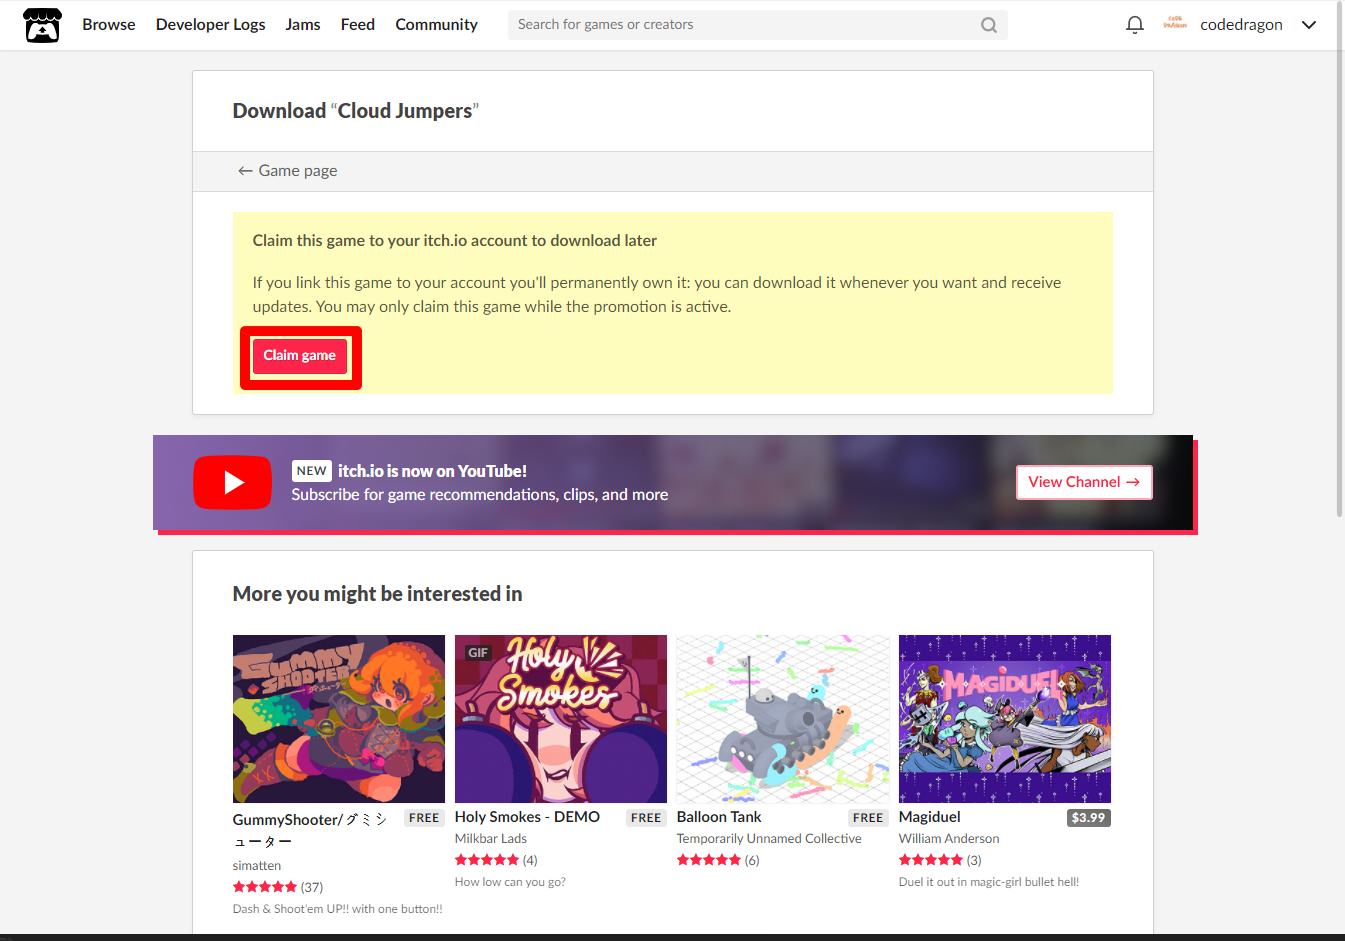Image resolution: width=1345 pixels, height=941 pixels.
Task: Click the Balloon Tank star rating
Action: pyautogui.click(x=709, y=860)
